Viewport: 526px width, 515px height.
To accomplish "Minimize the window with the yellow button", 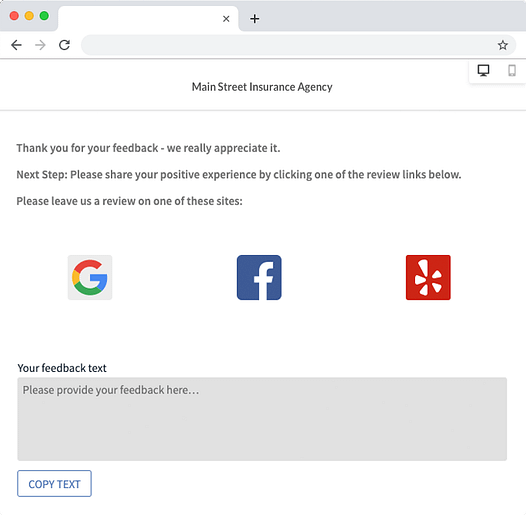I will click(x=29, y=16).
